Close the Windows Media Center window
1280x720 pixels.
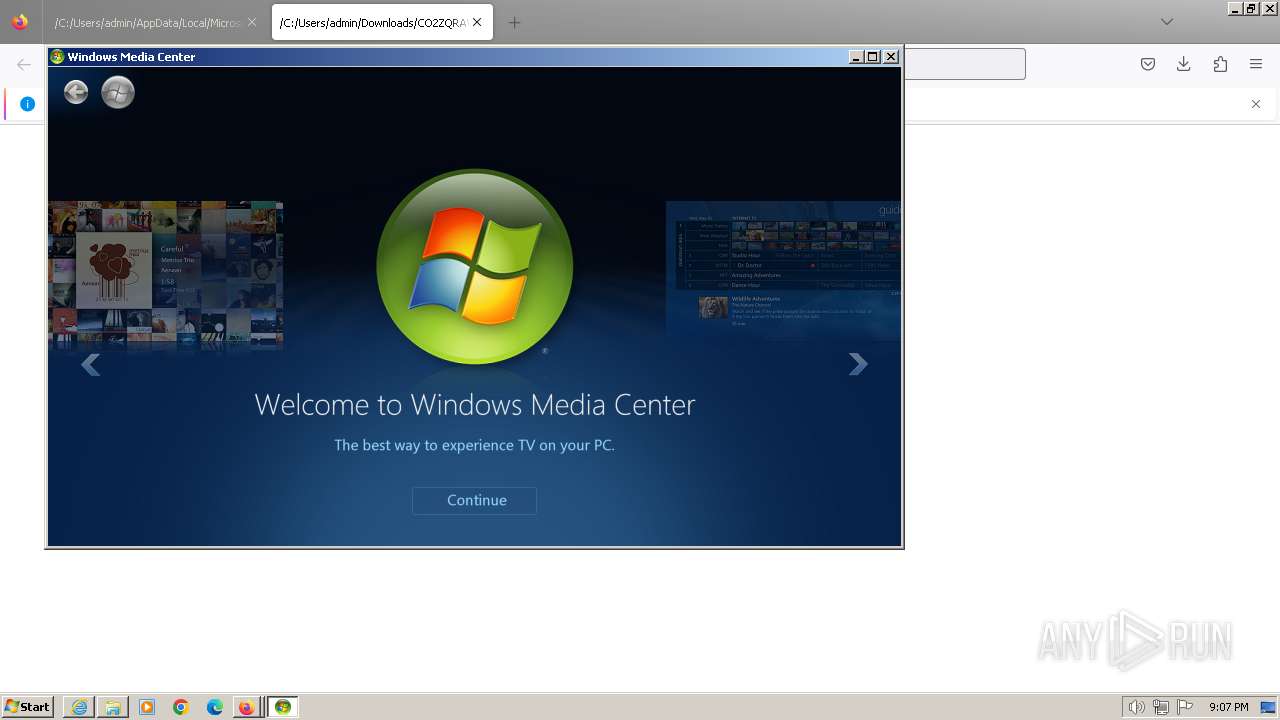pyautogui.click(x=891, y=57)
